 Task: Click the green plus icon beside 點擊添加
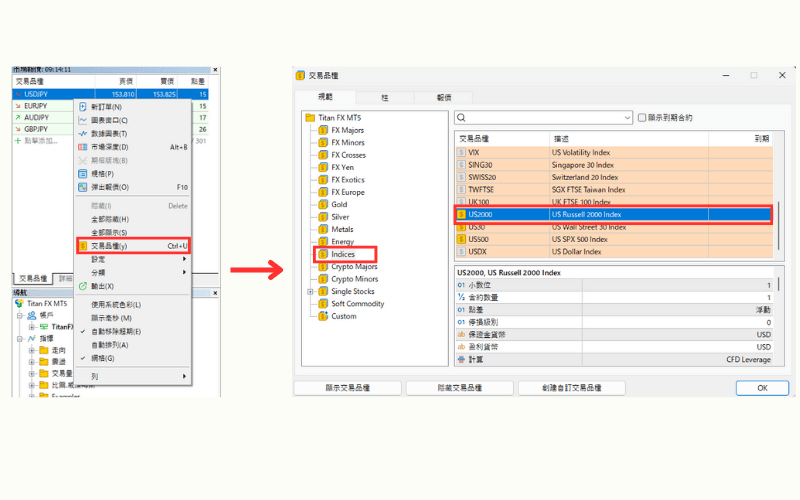(x=18, y=141)
